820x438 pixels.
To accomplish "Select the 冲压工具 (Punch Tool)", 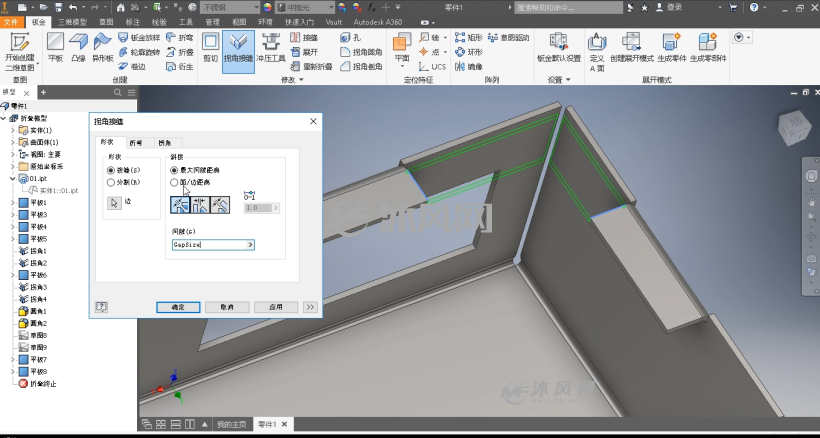I will (271, 48).
